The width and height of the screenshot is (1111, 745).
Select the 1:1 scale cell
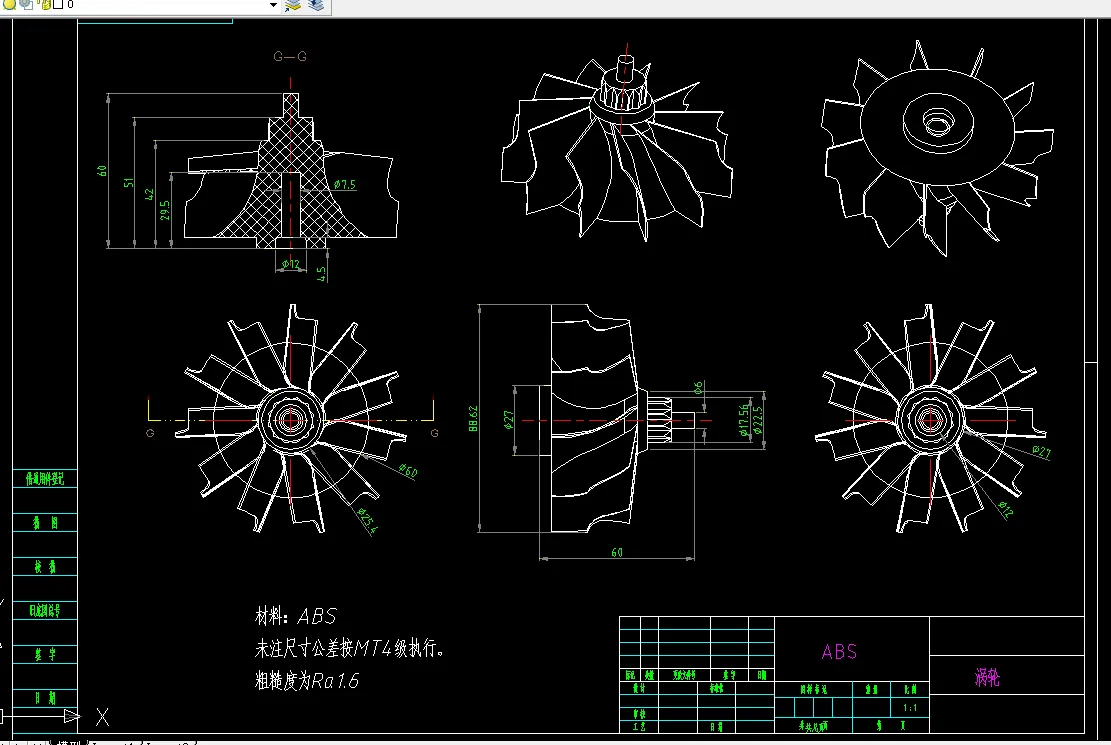pos(910,707)
